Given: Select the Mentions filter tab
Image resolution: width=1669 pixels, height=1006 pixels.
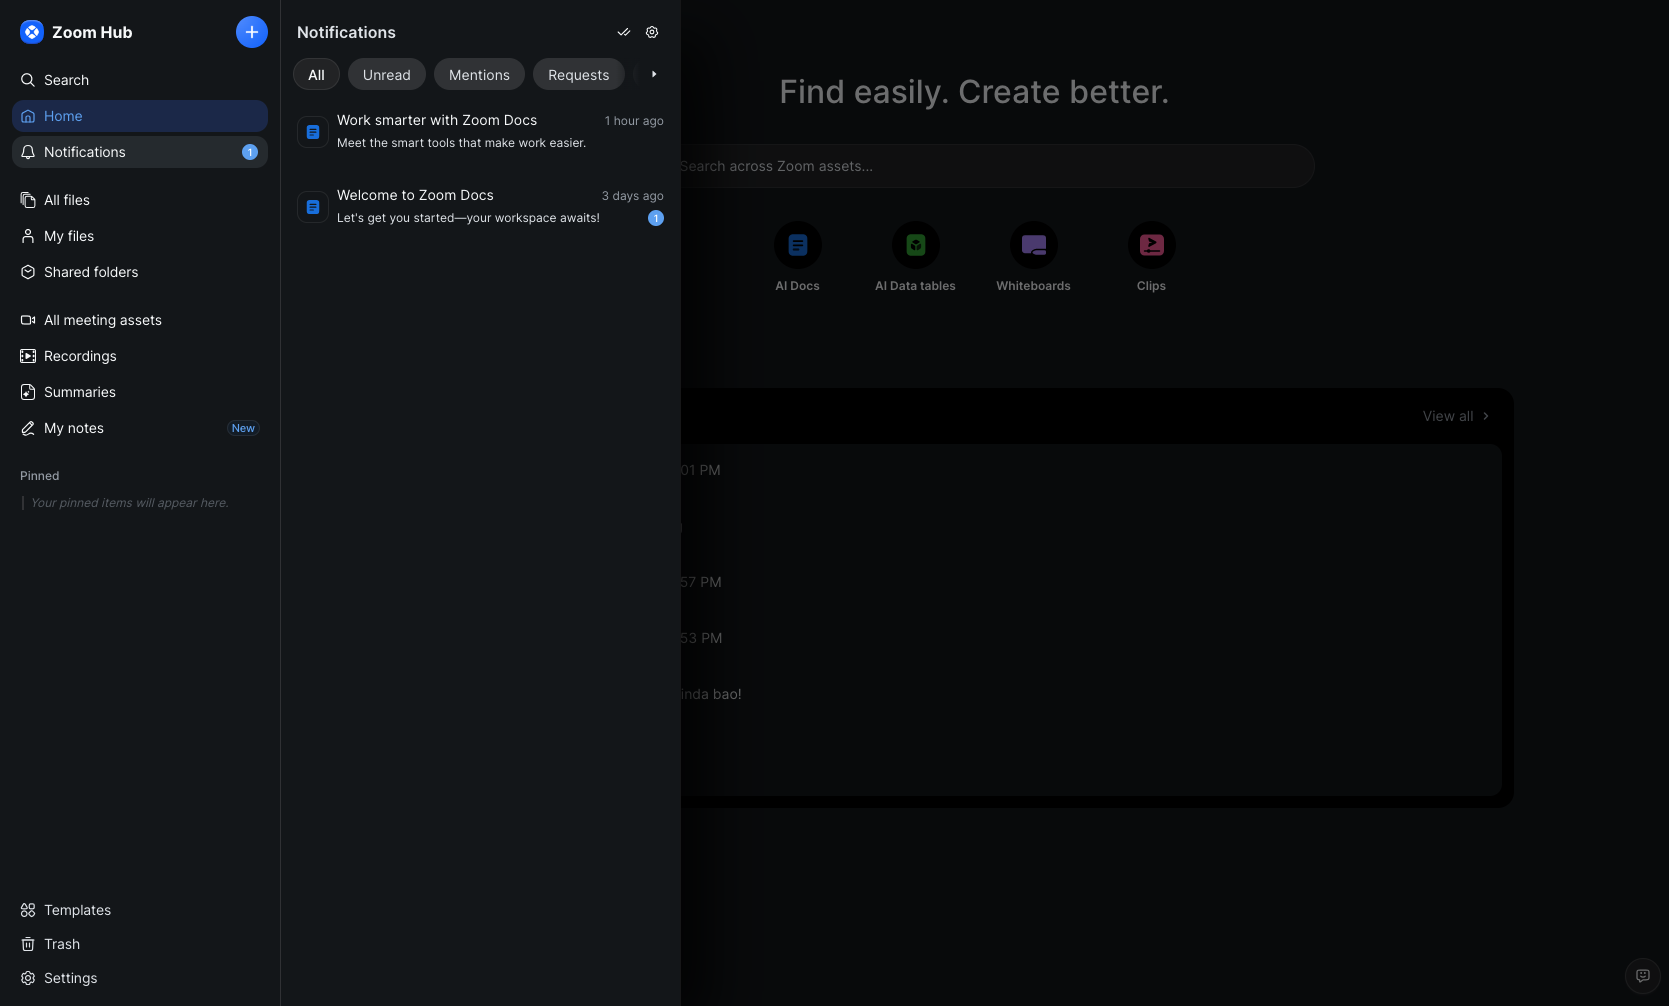Looking at the screenshot, I should point(479,75).
